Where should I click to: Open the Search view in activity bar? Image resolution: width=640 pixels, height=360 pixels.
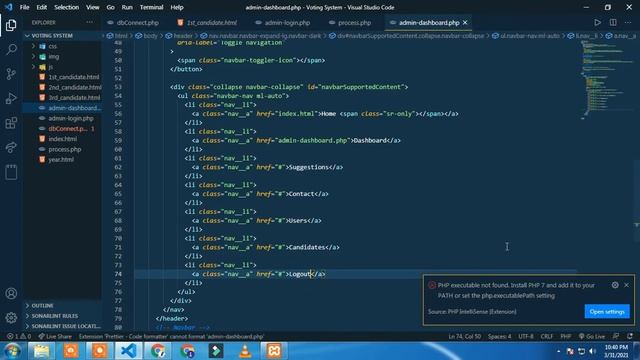point(11,49)
